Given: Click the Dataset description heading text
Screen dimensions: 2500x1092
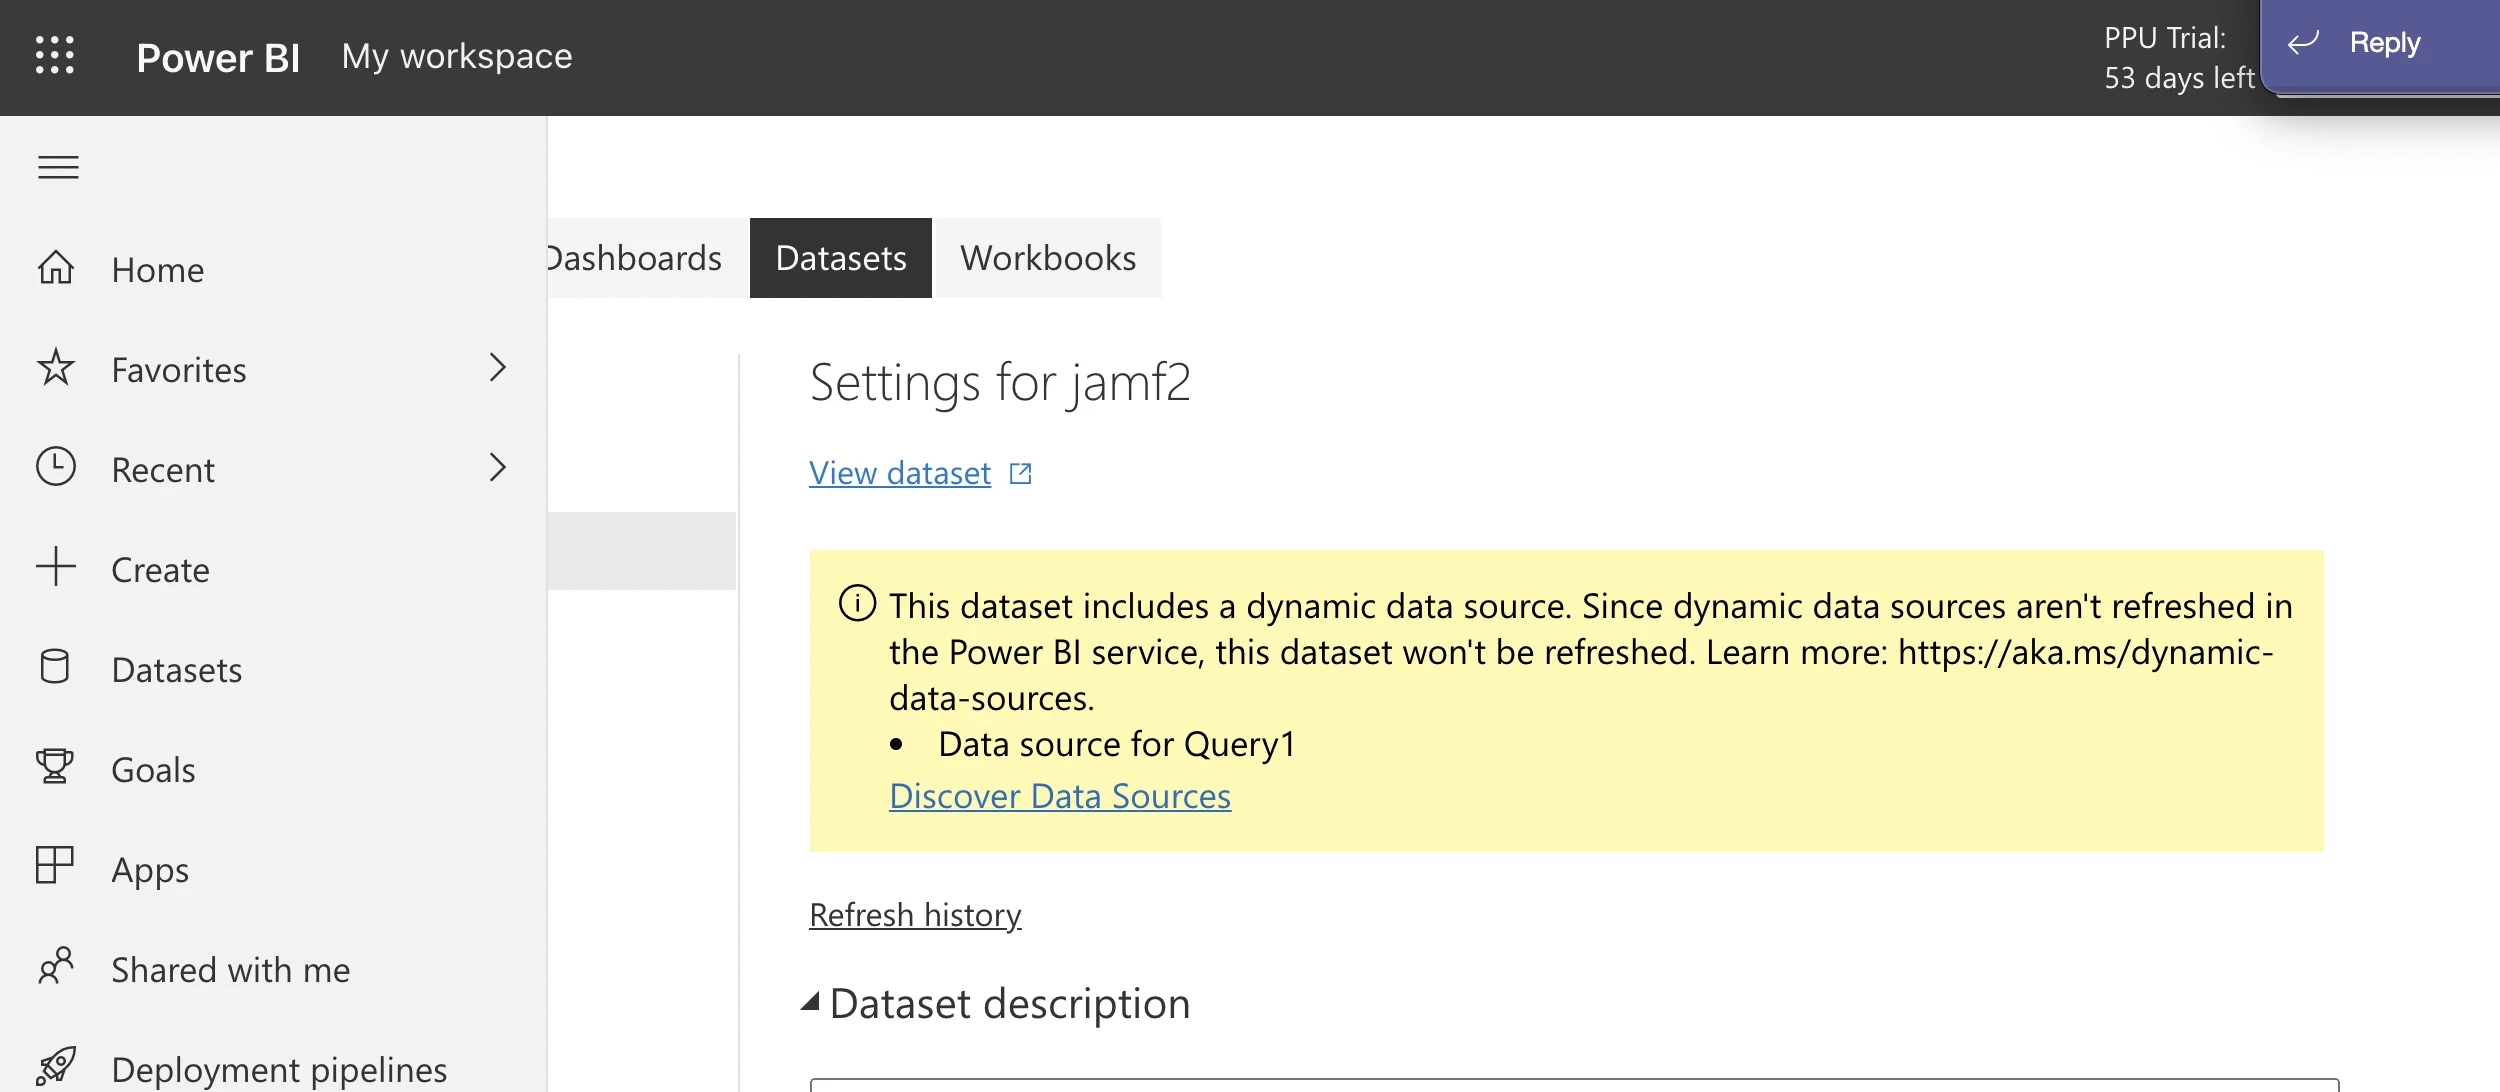Looking at the screenshot, I should click(1010, 1003).
